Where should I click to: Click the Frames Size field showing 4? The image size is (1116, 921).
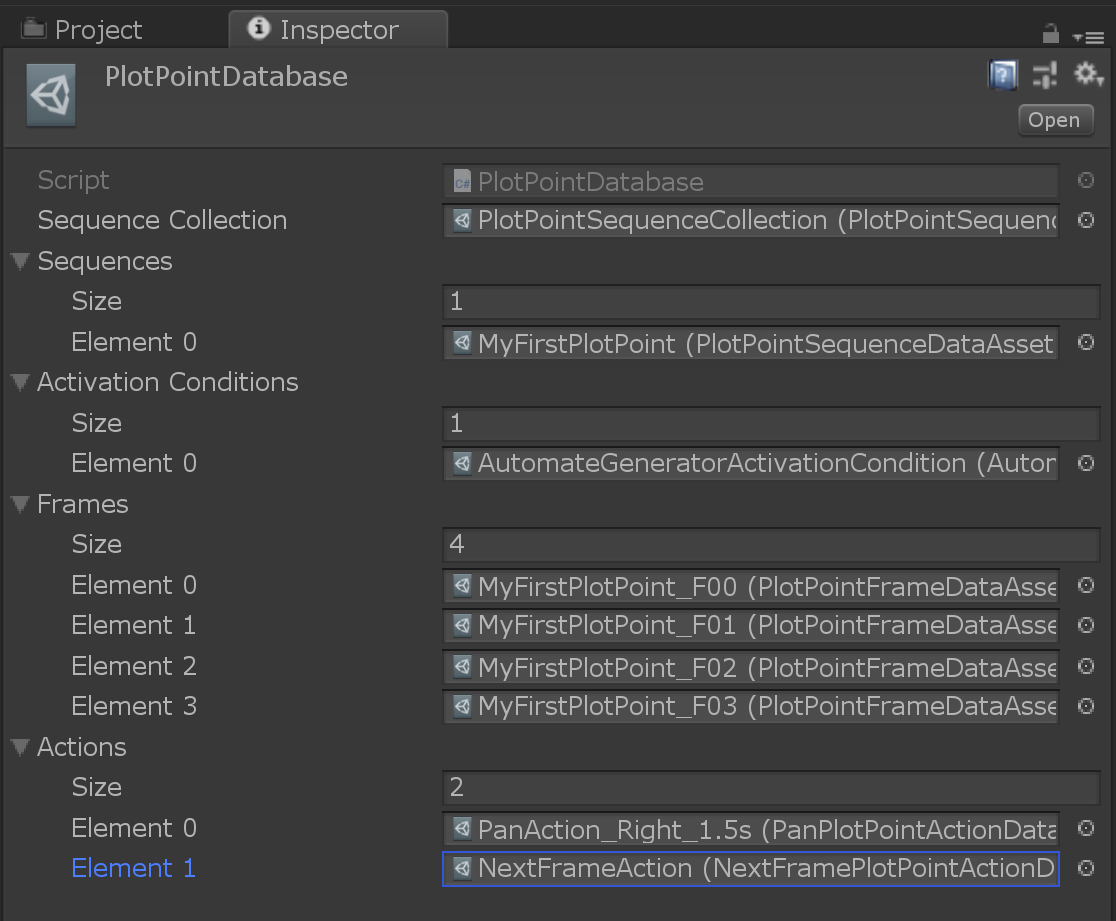pyautogui.click(x=770, y=544)
